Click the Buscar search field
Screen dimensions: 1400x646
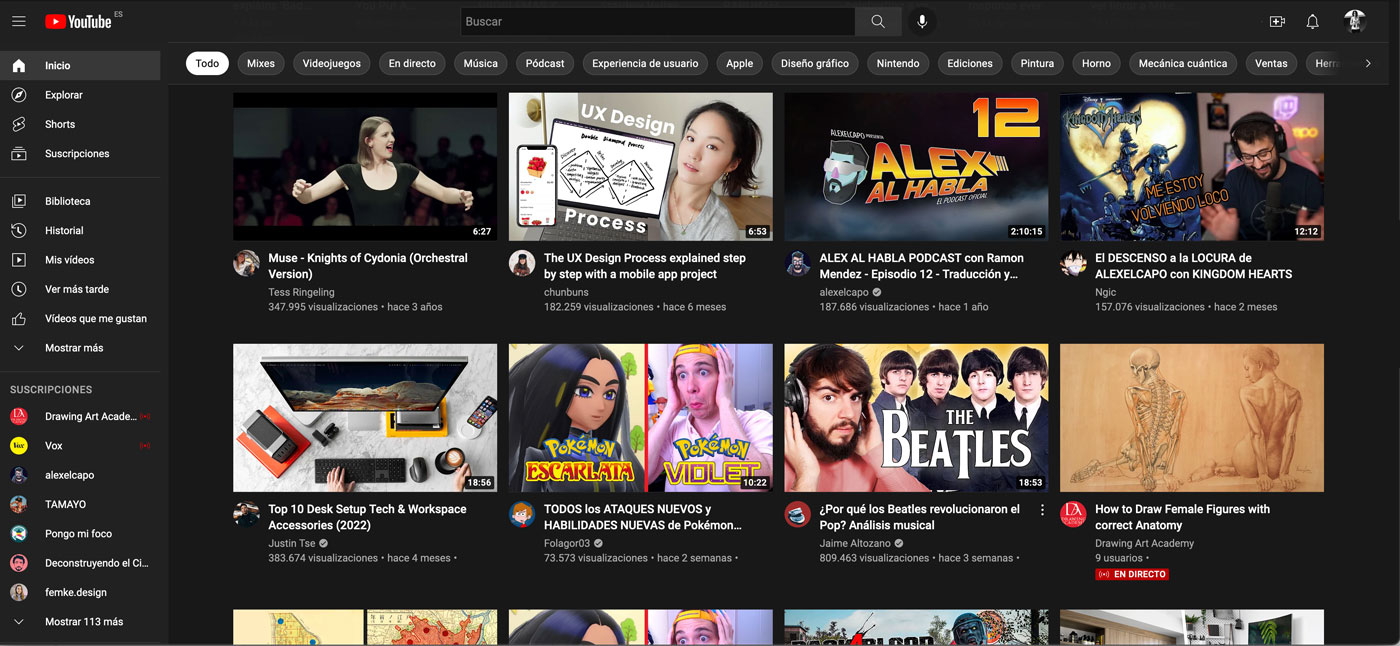click(x=657, y=21)
